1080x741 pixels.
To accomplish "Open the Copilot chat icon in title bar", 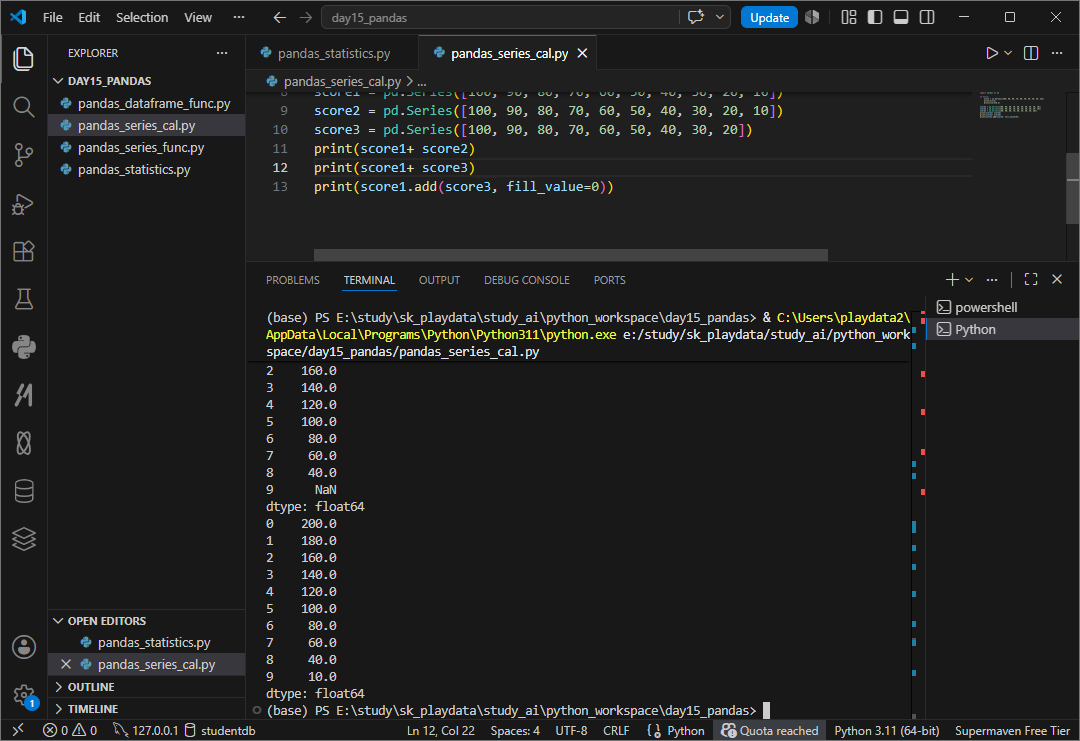I will [696, 17].
